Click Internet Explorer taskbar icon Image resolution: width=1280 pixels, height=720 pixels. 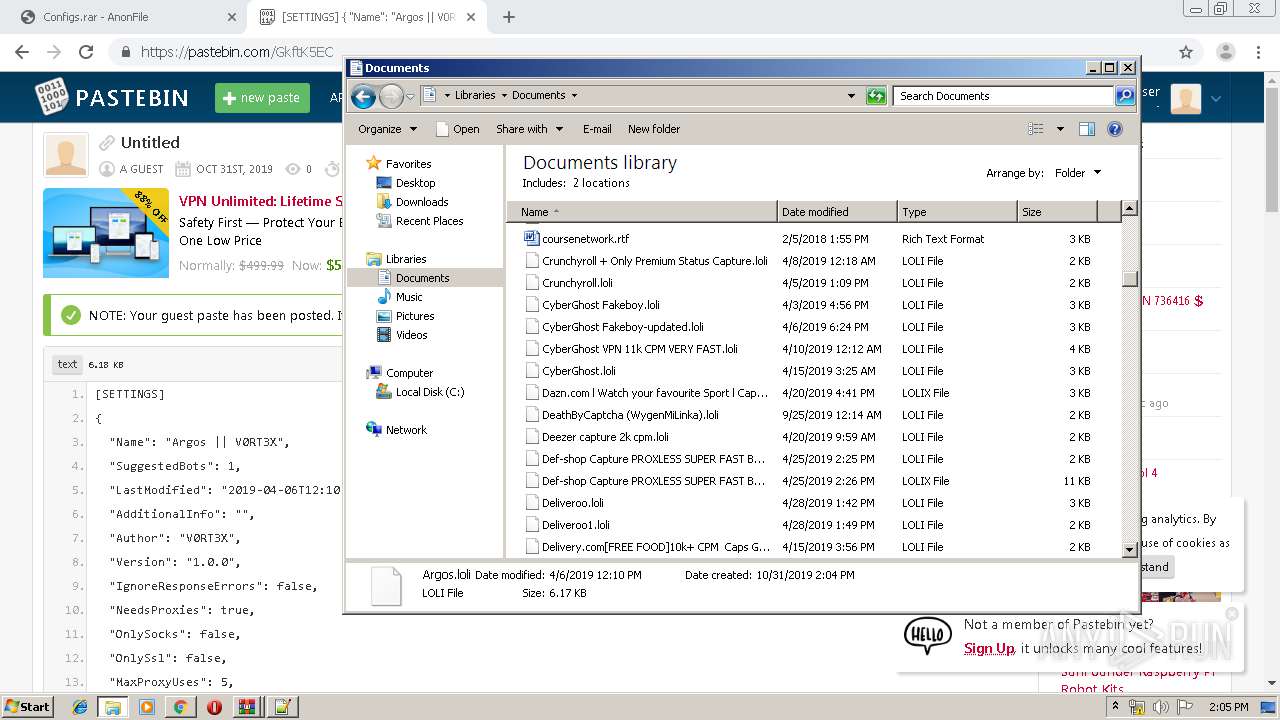[80, 707]
